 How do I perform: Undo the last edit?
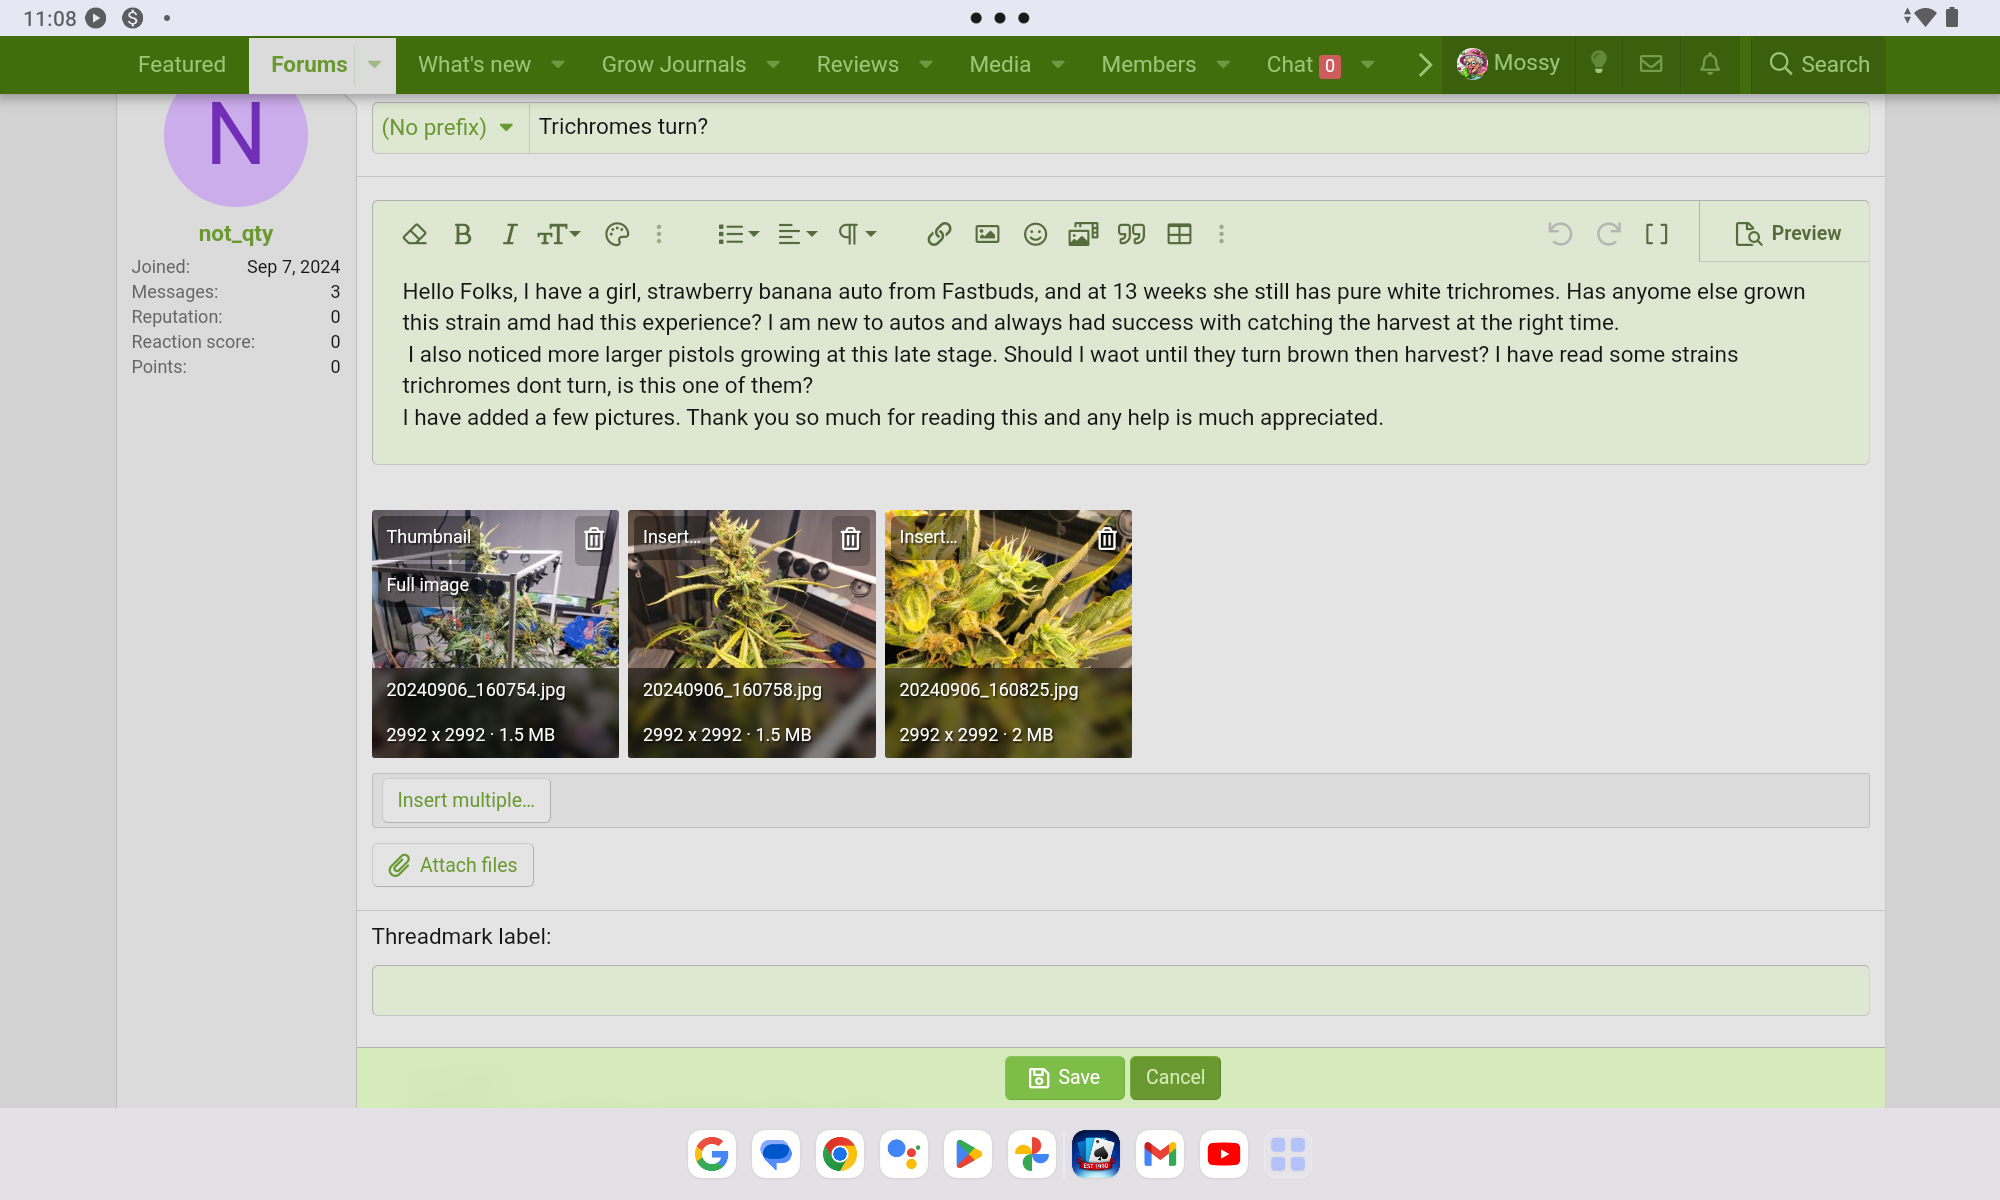click(x=1560, y=234)
